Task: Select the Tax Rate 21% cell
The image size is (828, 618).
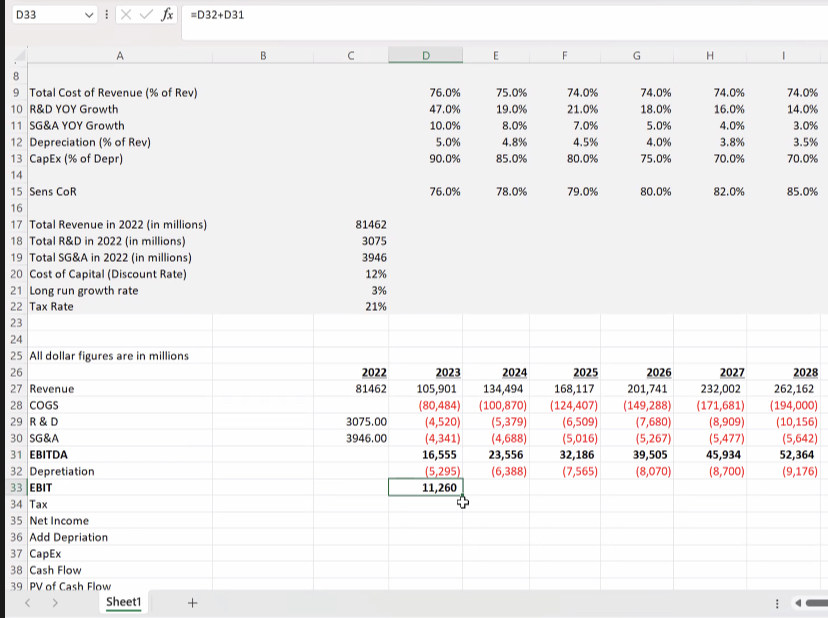Action: tap(351, 306)
